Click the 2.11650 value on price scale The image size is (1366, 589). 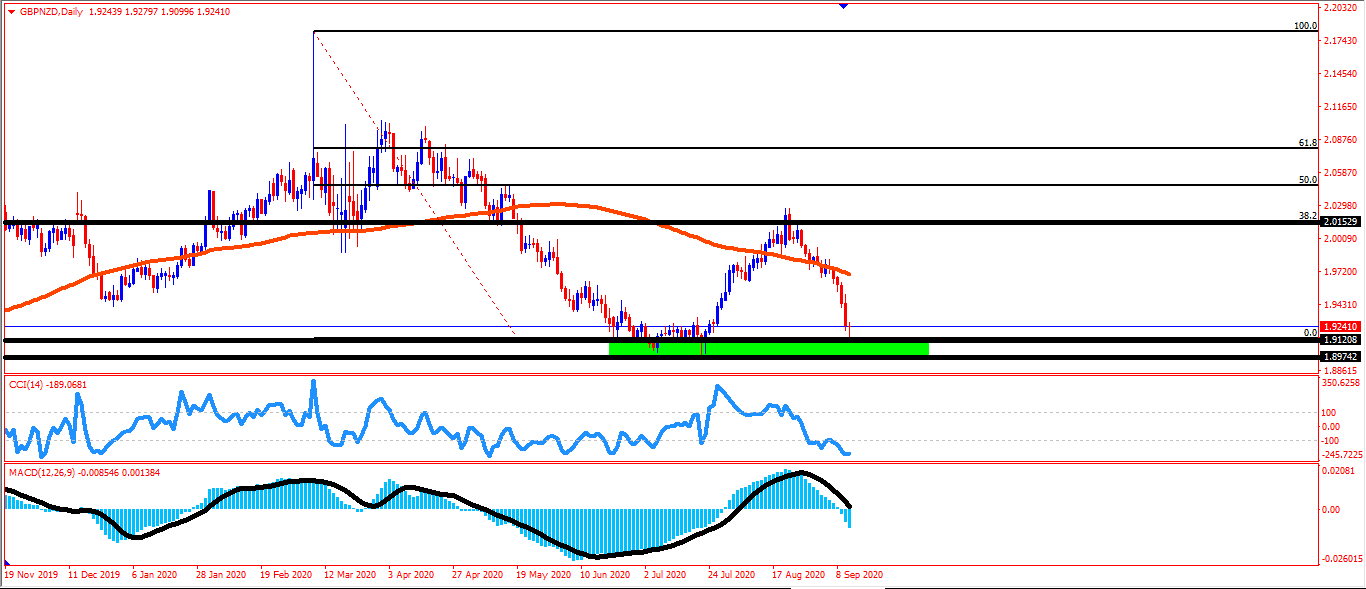(x=1338, y=106)
